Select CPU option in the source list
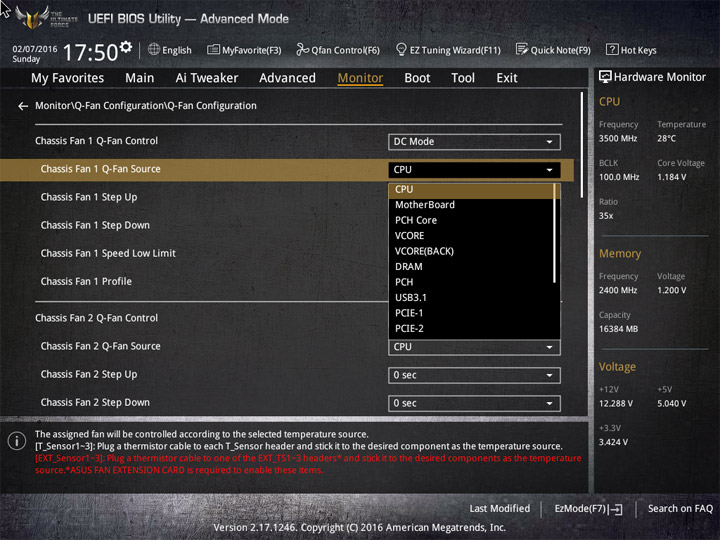The width and height of the screenshot is (720, 540). [471, 190]
